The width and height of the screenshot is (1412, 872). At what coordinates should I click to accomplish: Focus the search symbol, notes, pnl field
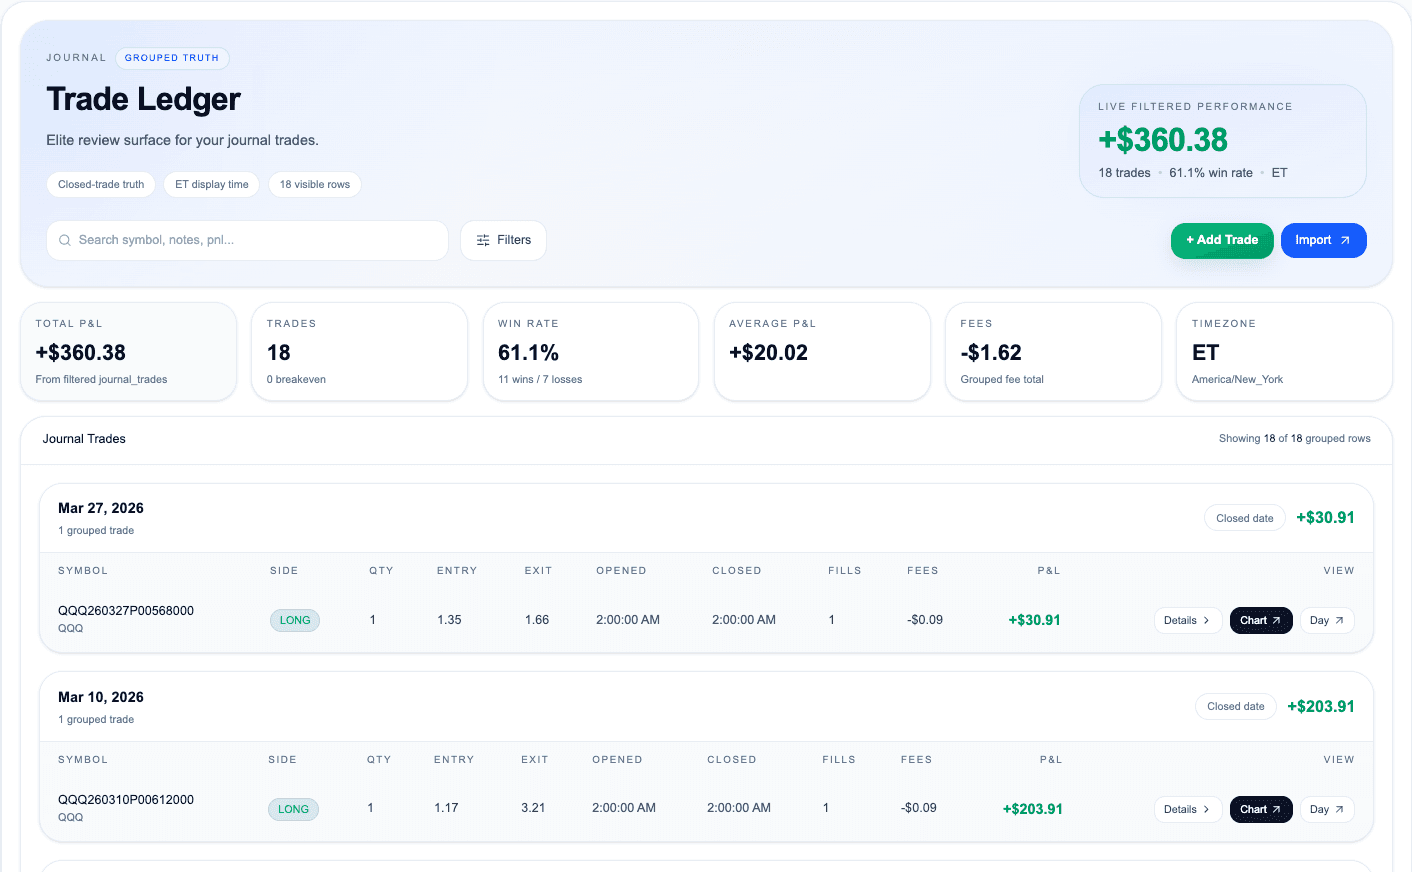coord(247,240)
